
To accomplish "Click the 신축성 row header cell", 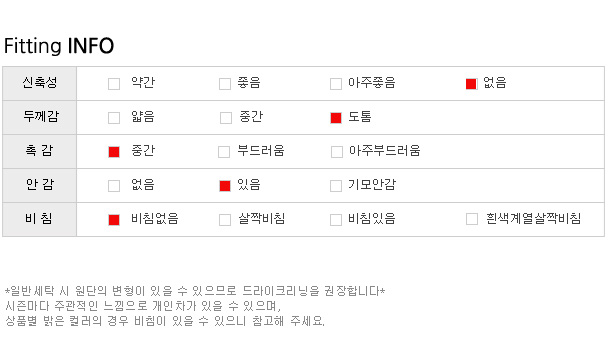I will (40, 83).
